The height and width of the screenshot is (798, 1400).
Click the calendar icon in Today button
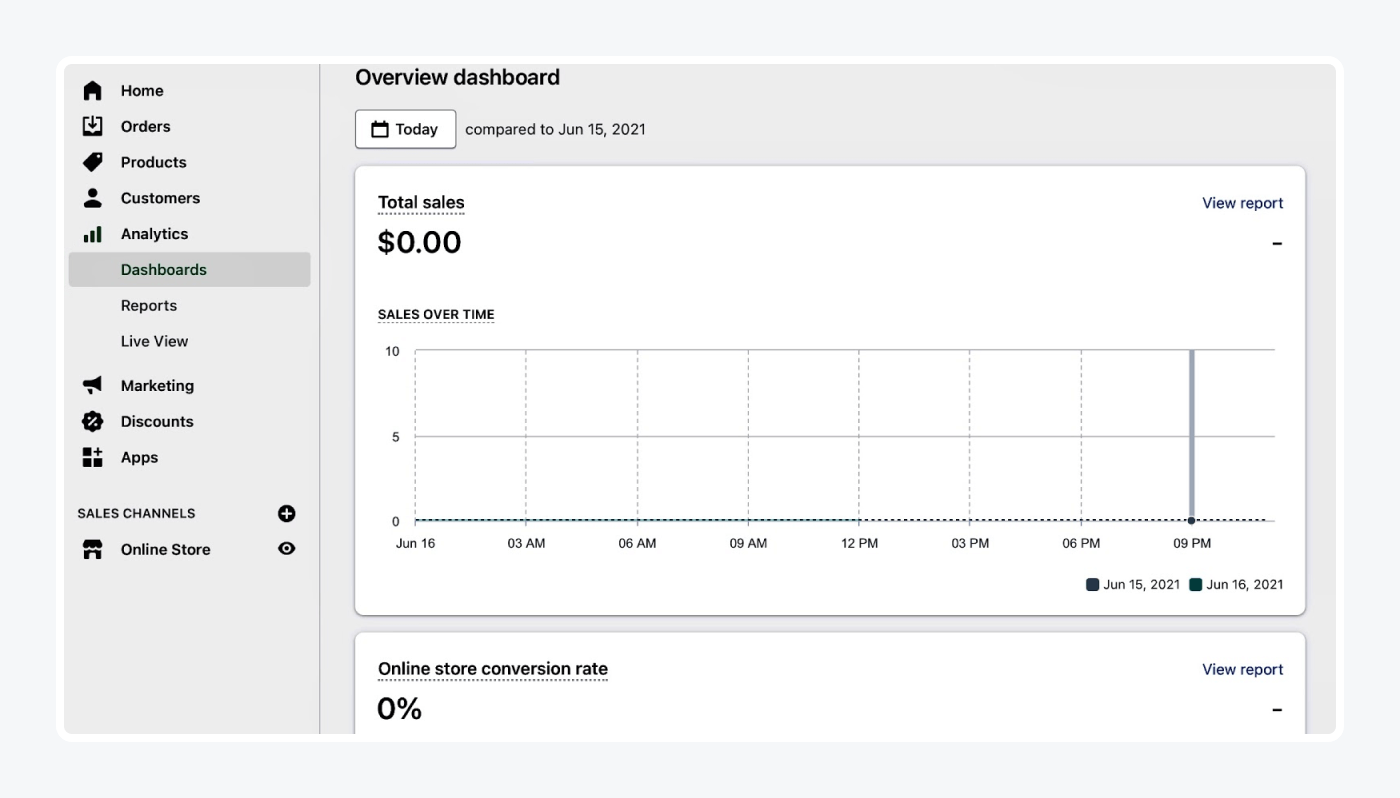(383, 128)
